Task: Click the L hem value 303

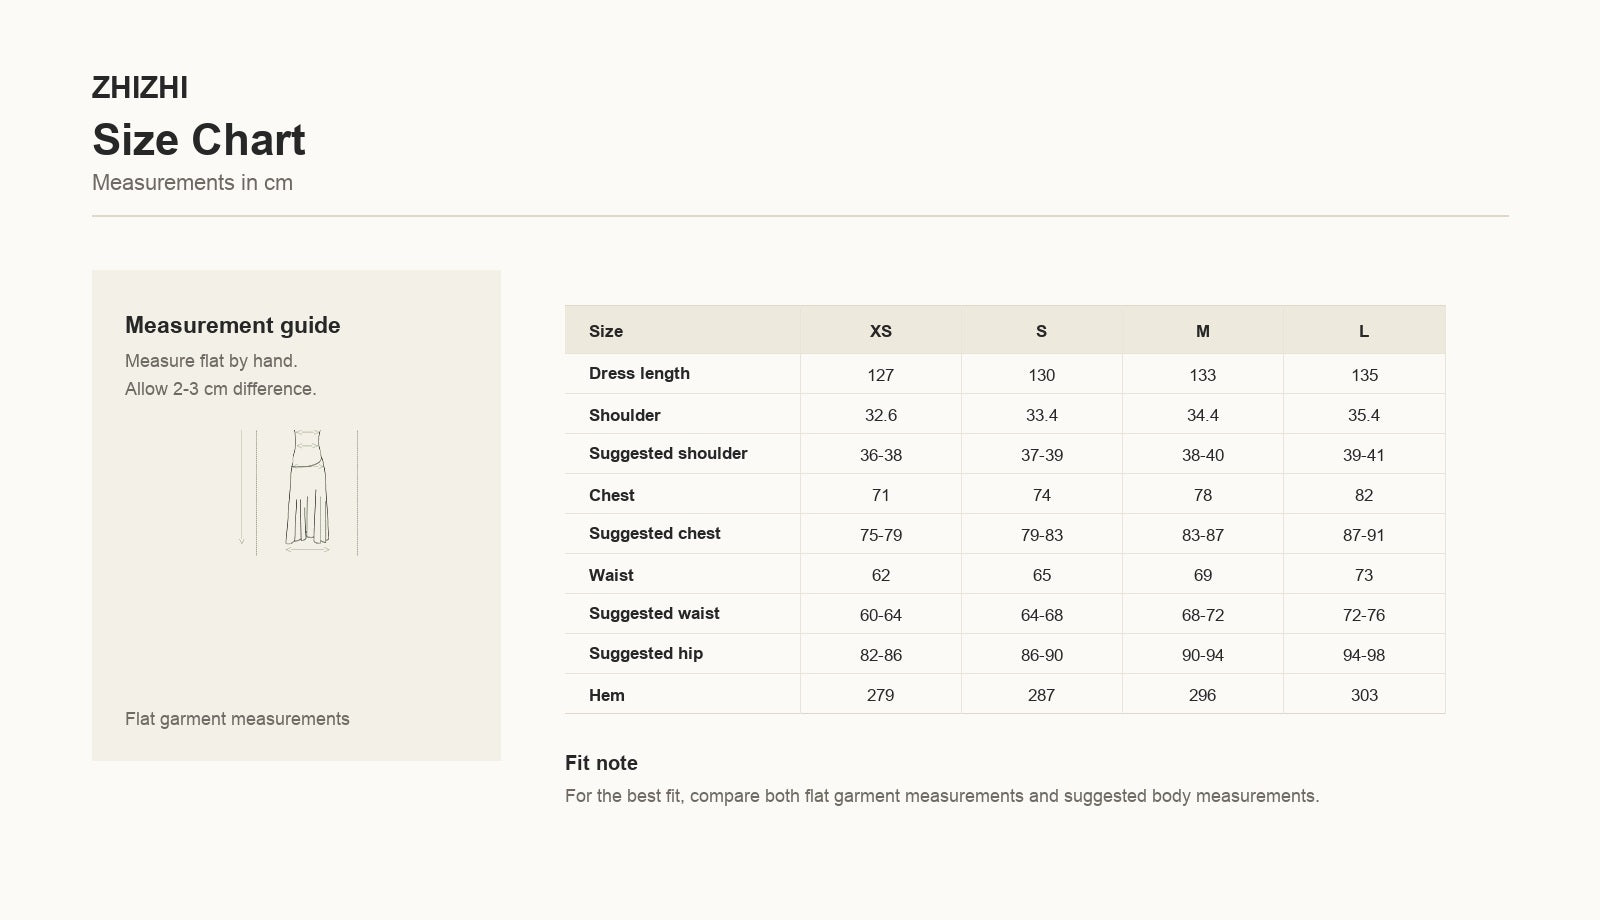Action: [1364, 695]
